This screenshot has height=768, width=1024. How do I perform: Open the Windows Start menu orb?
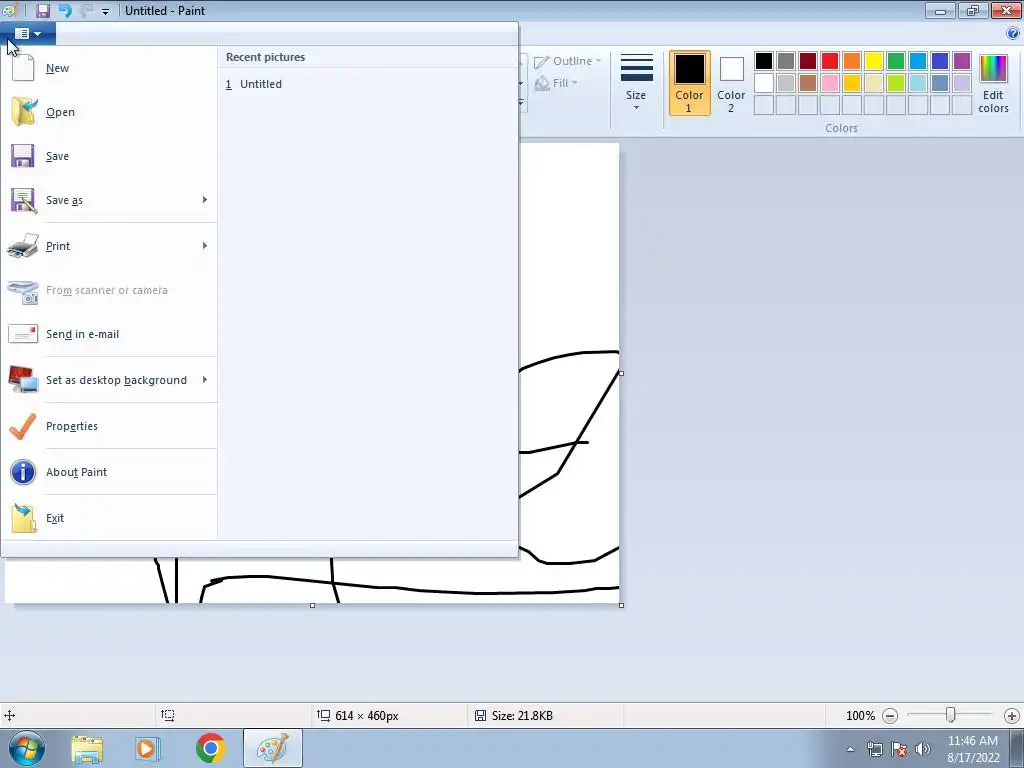click(27, 748)
